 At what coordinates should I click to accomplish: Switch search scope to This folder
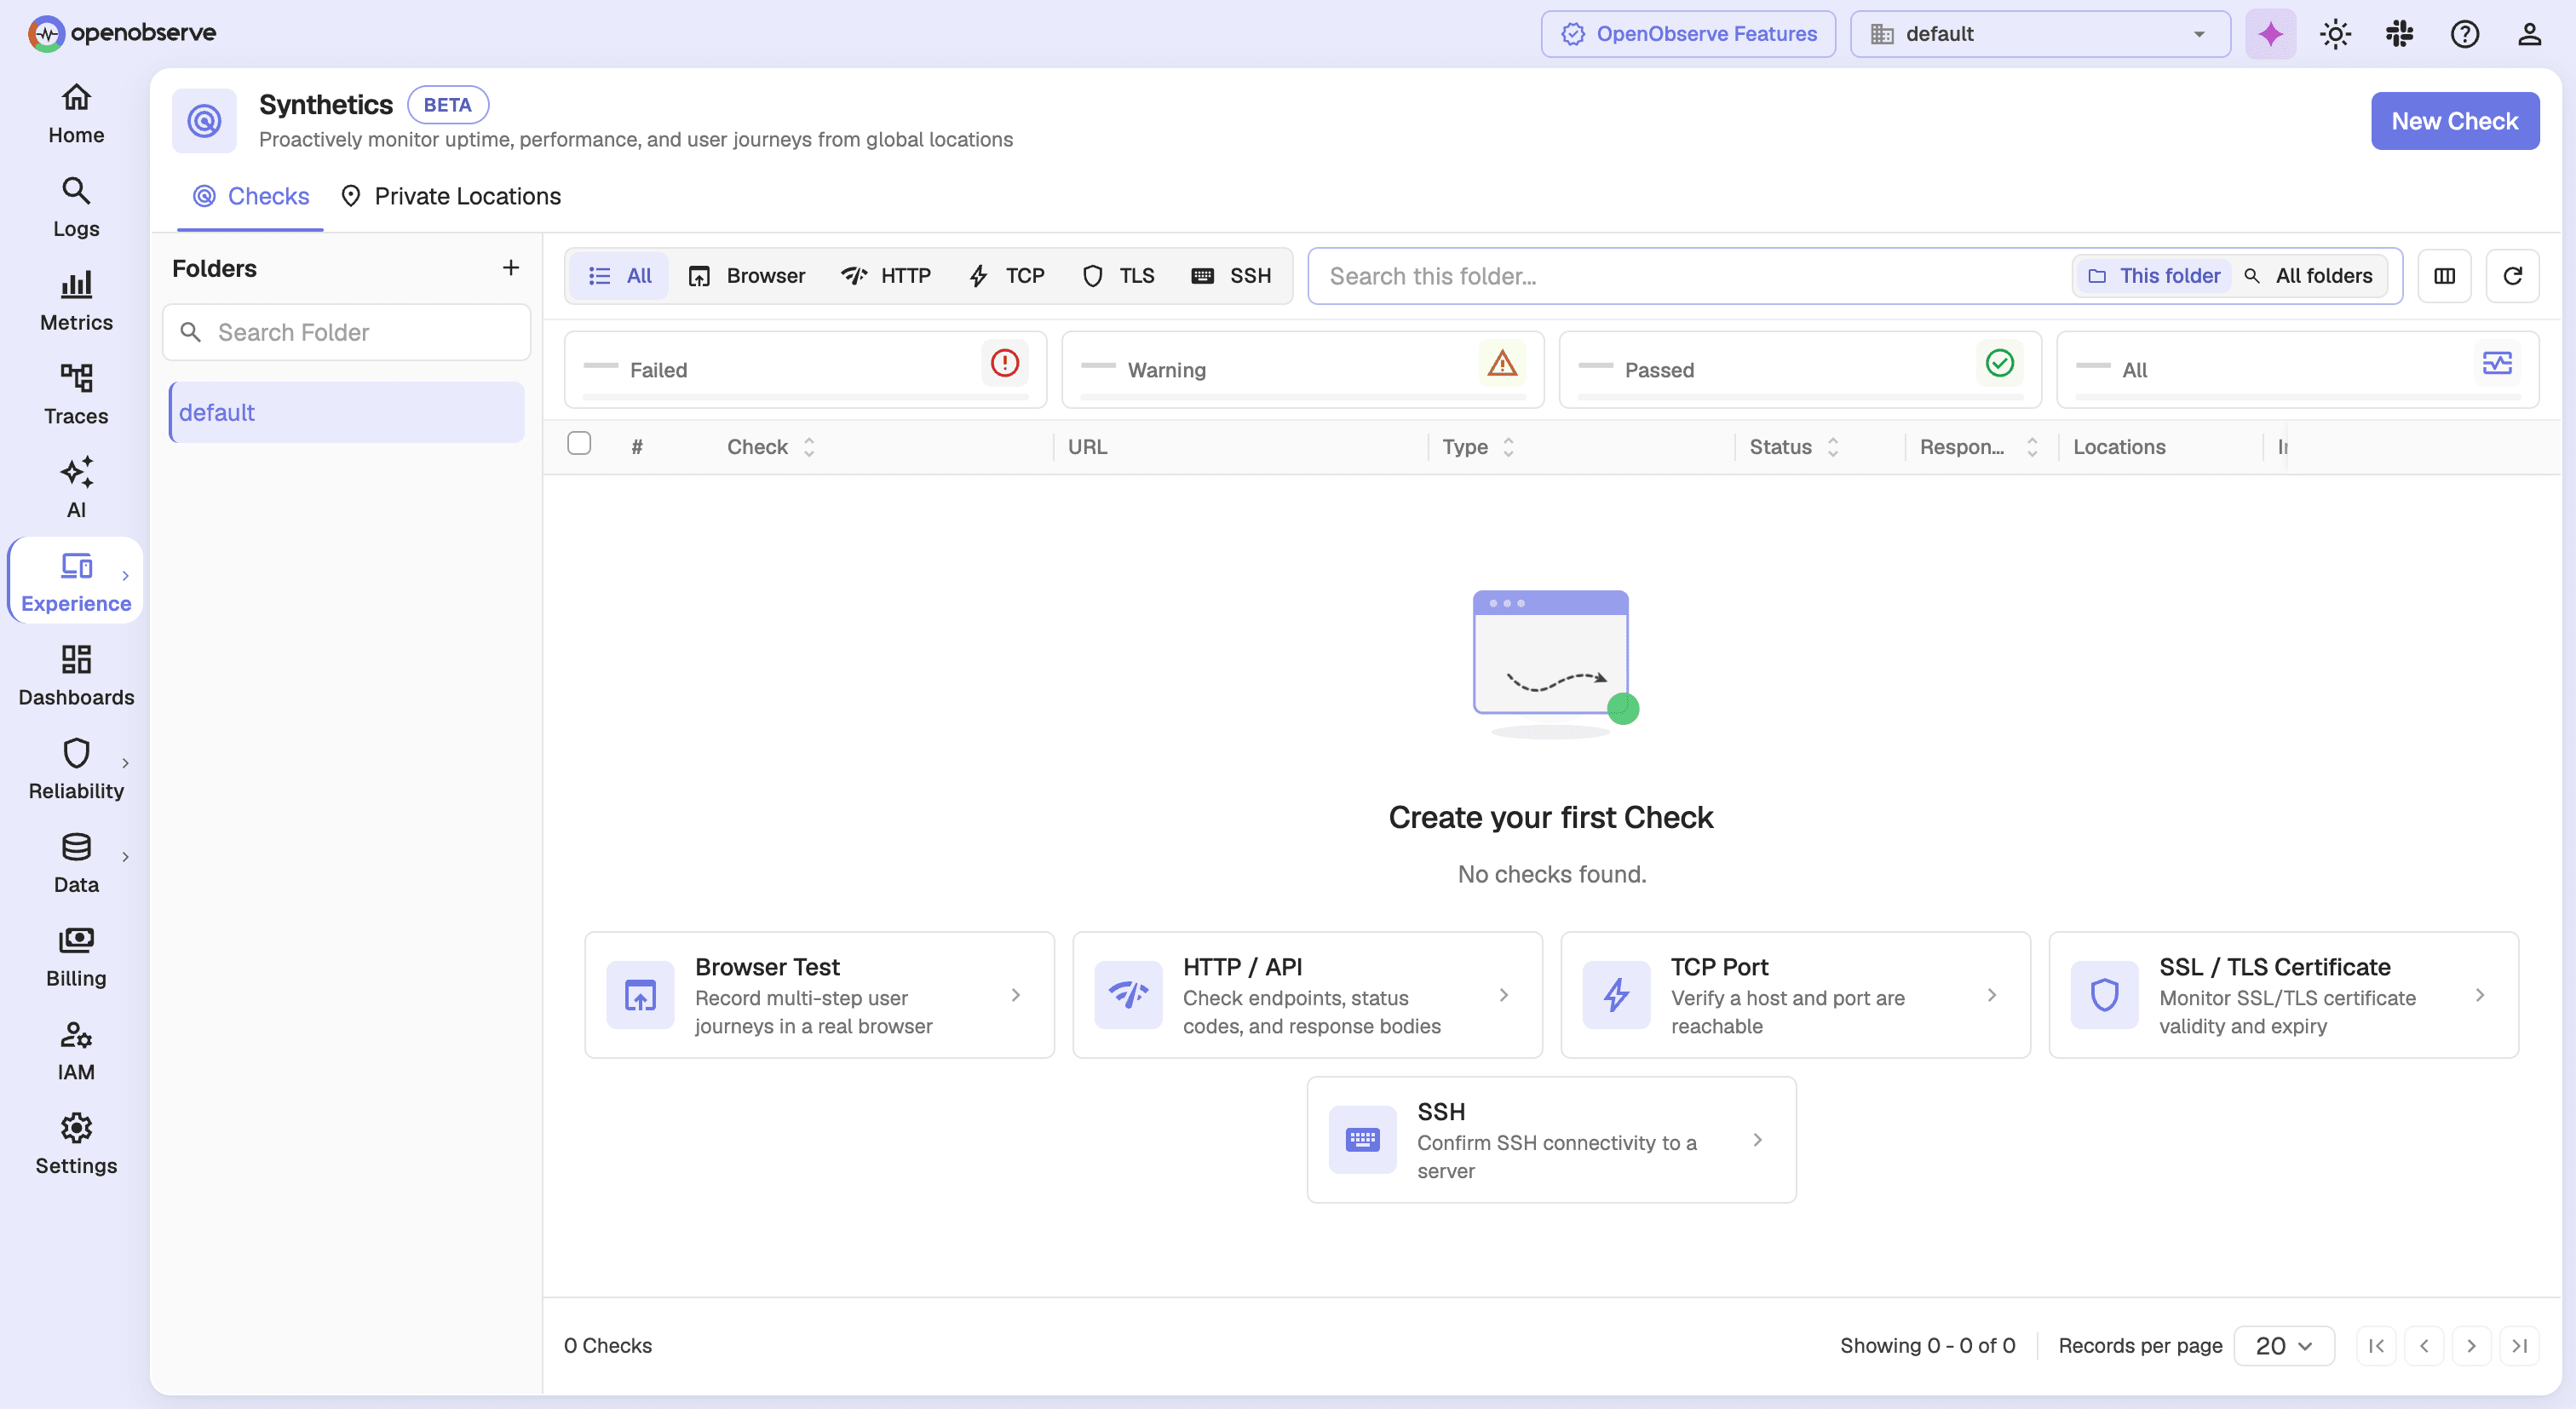click(2153, 276)
